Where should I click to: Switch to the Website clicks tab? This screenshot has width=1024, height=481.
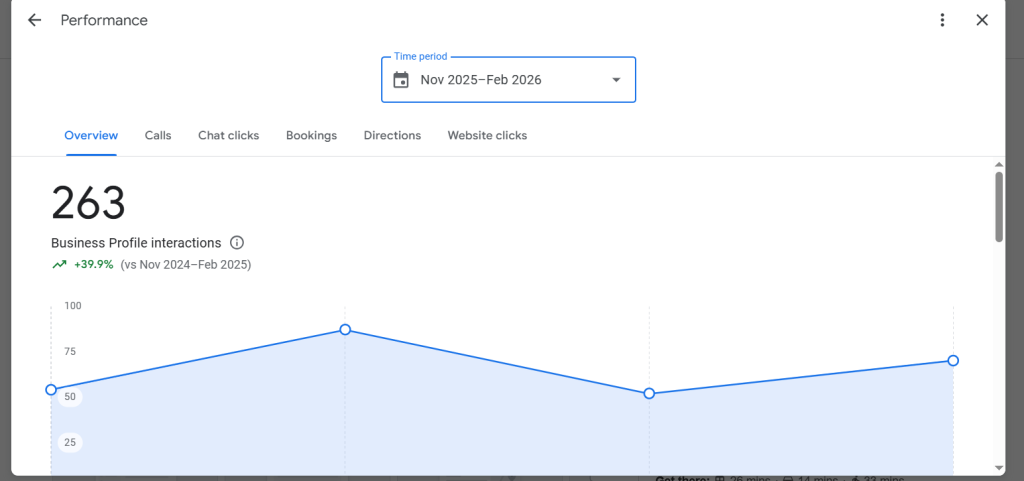point(487,135)
